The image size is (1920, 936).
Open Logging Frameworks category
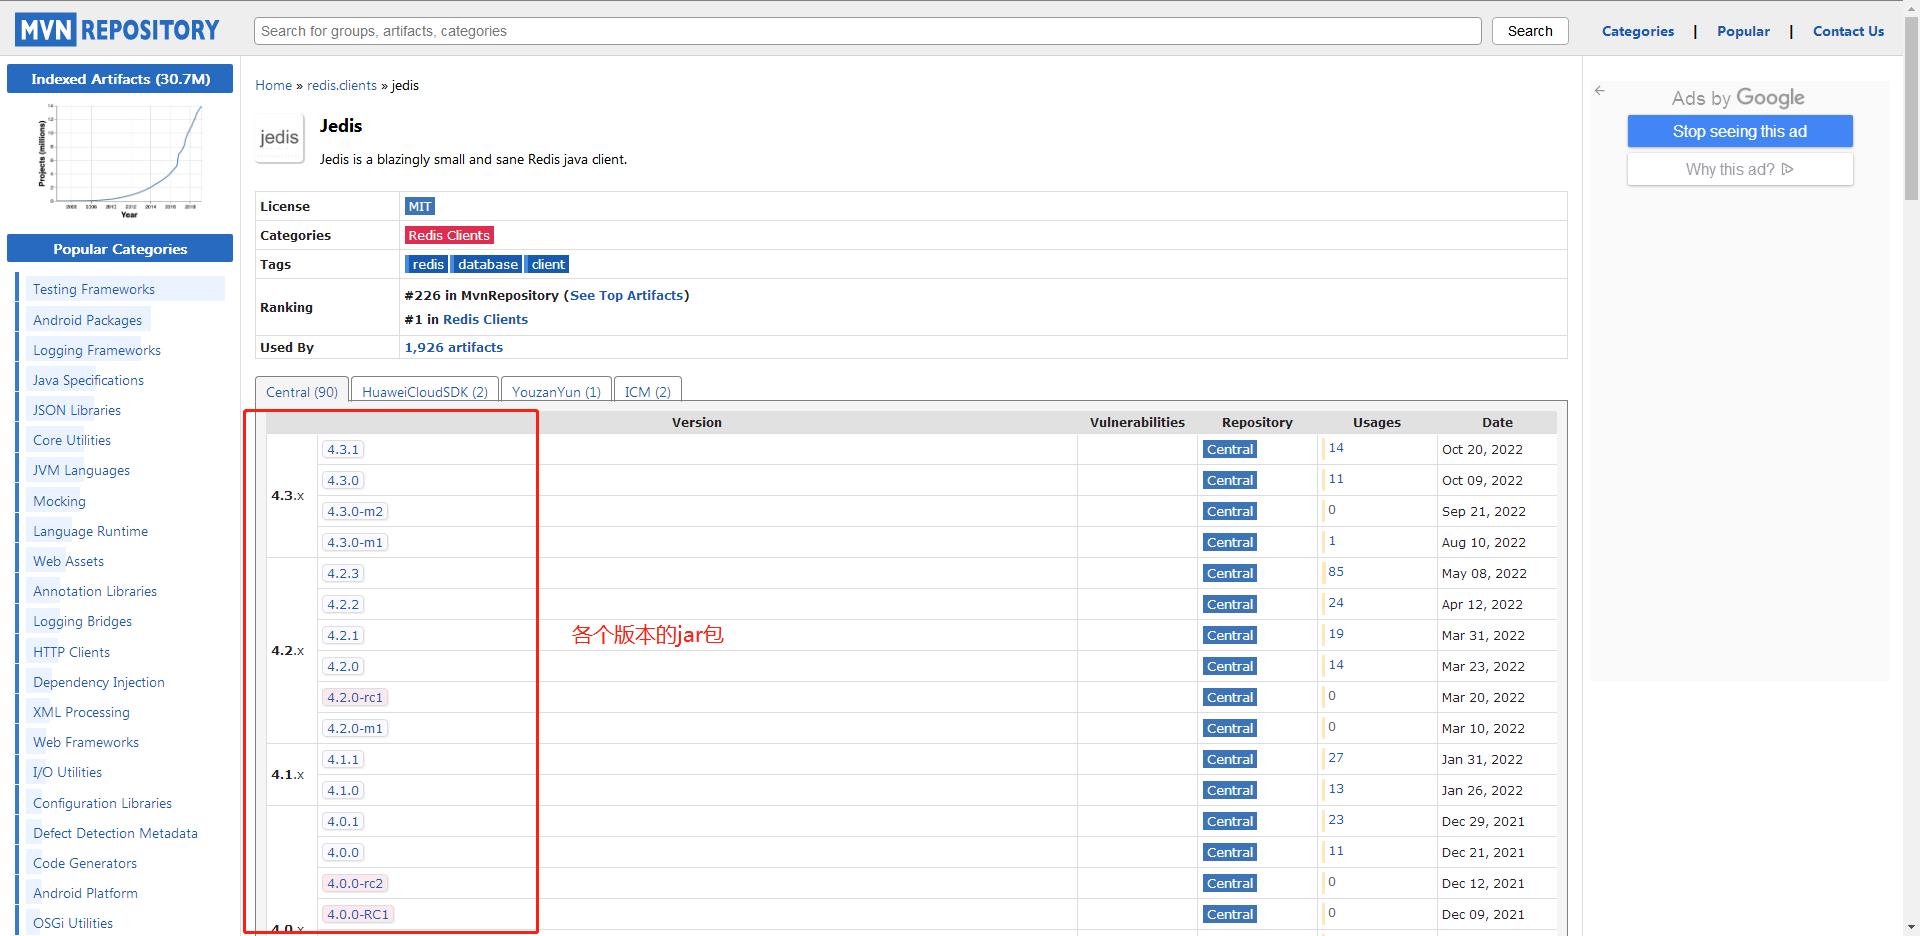(97, 350)
